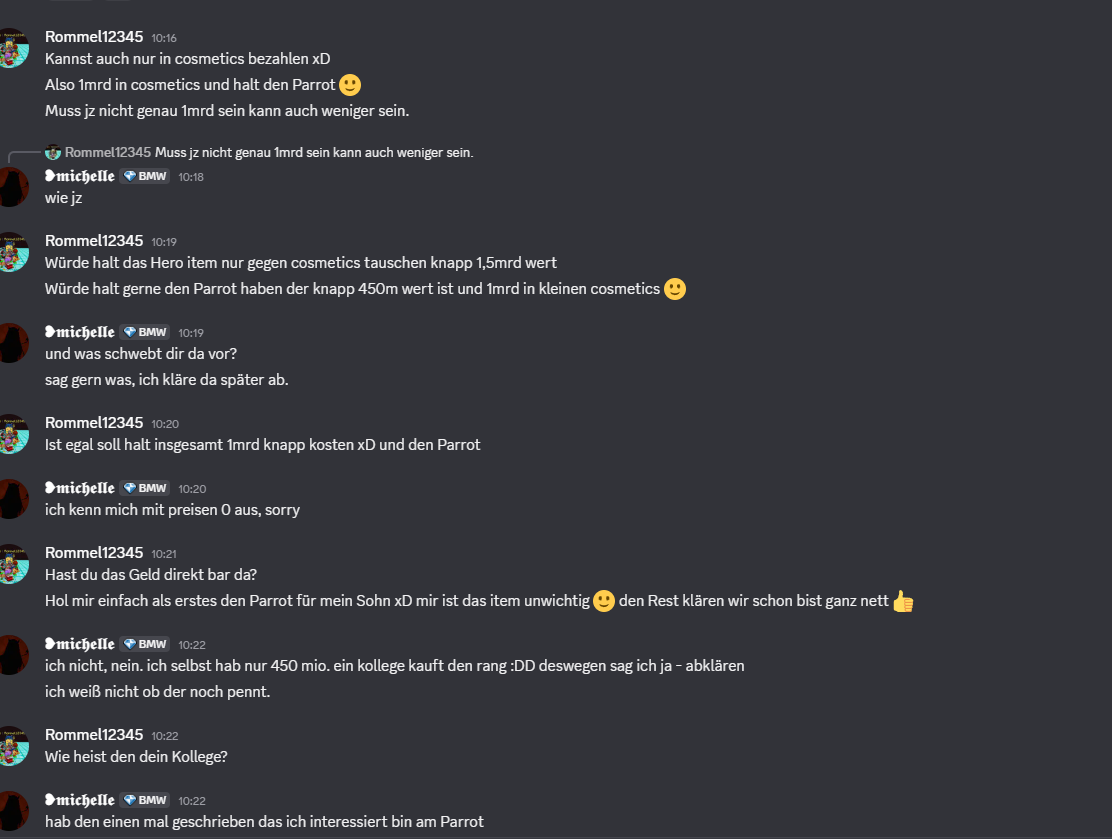
Task: Click the BMW server tag at michelle's 10:19 message
Action: coord(145,333)
